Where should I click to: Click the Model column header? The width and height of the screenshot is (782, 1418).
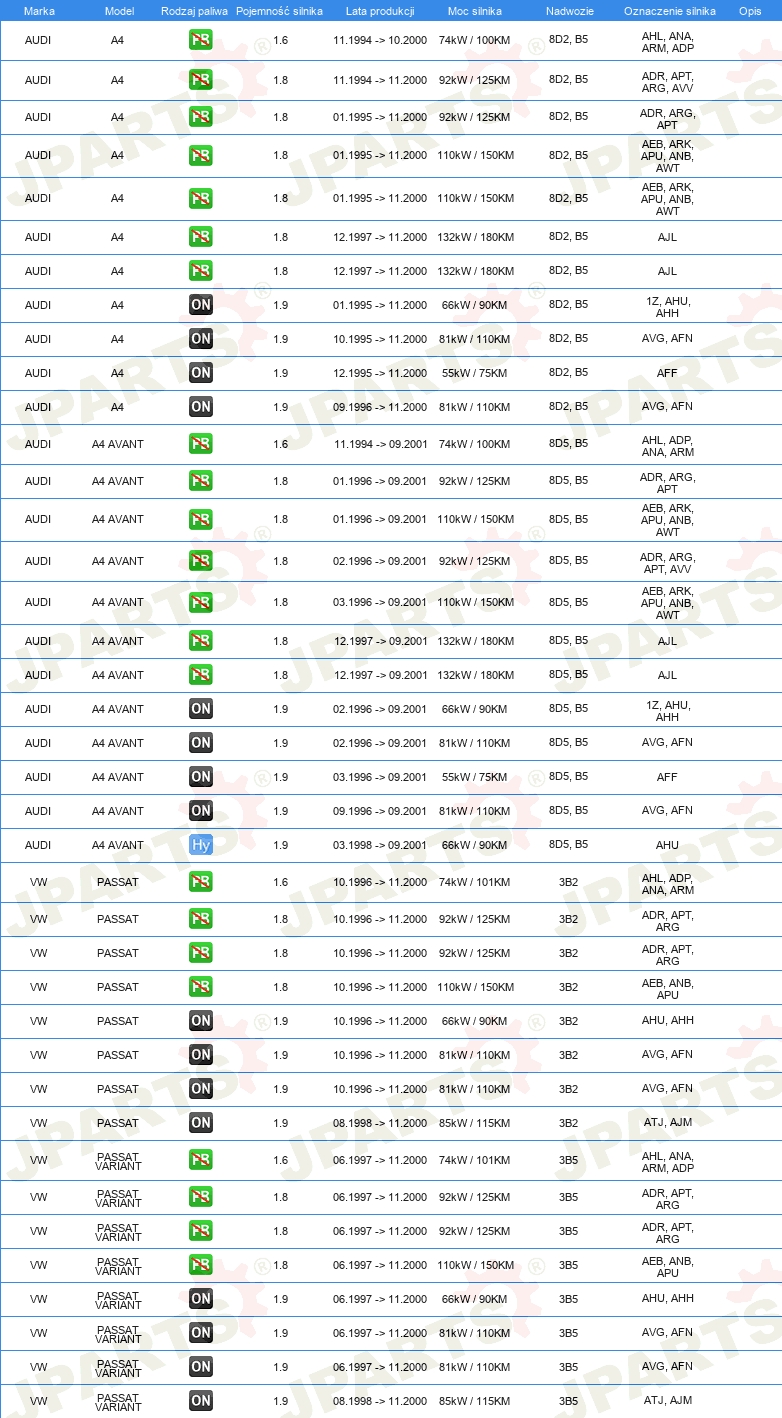coord(119,11)
